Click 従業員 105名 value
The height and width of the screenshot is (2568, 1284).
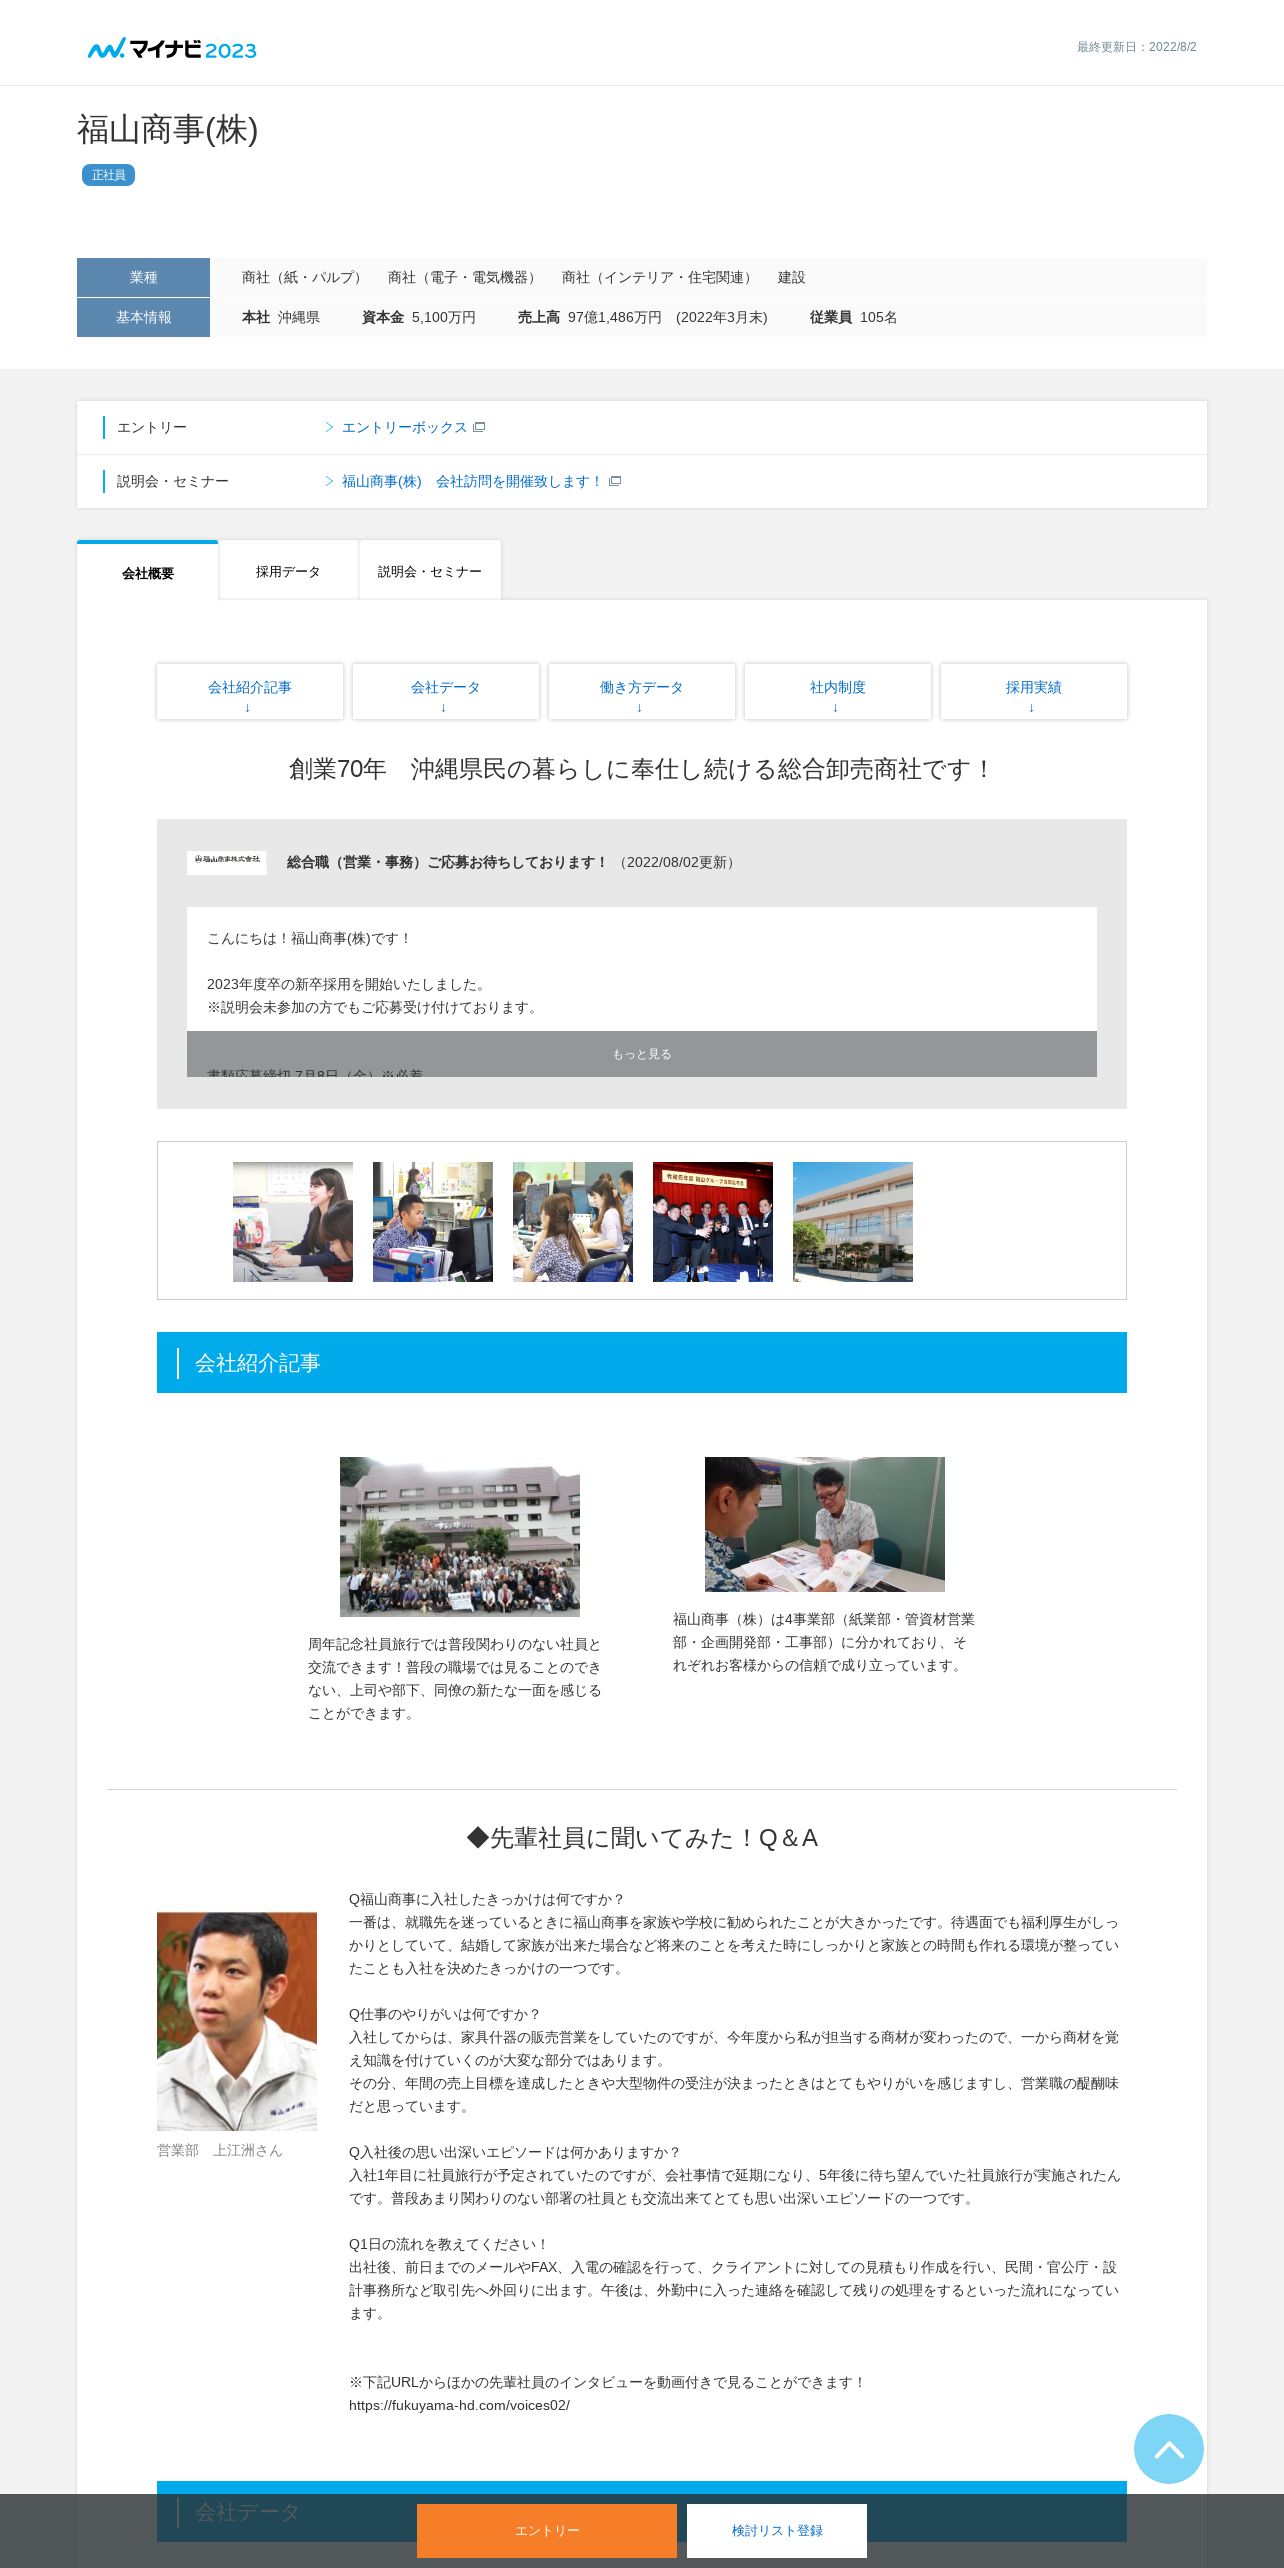[853, 317]
